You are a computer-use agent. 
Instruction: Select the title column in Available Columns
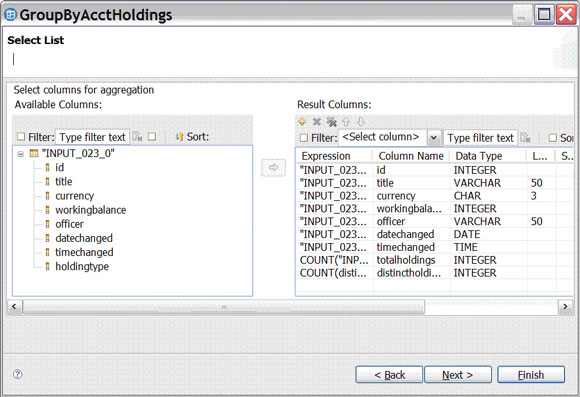coord(64,182)
